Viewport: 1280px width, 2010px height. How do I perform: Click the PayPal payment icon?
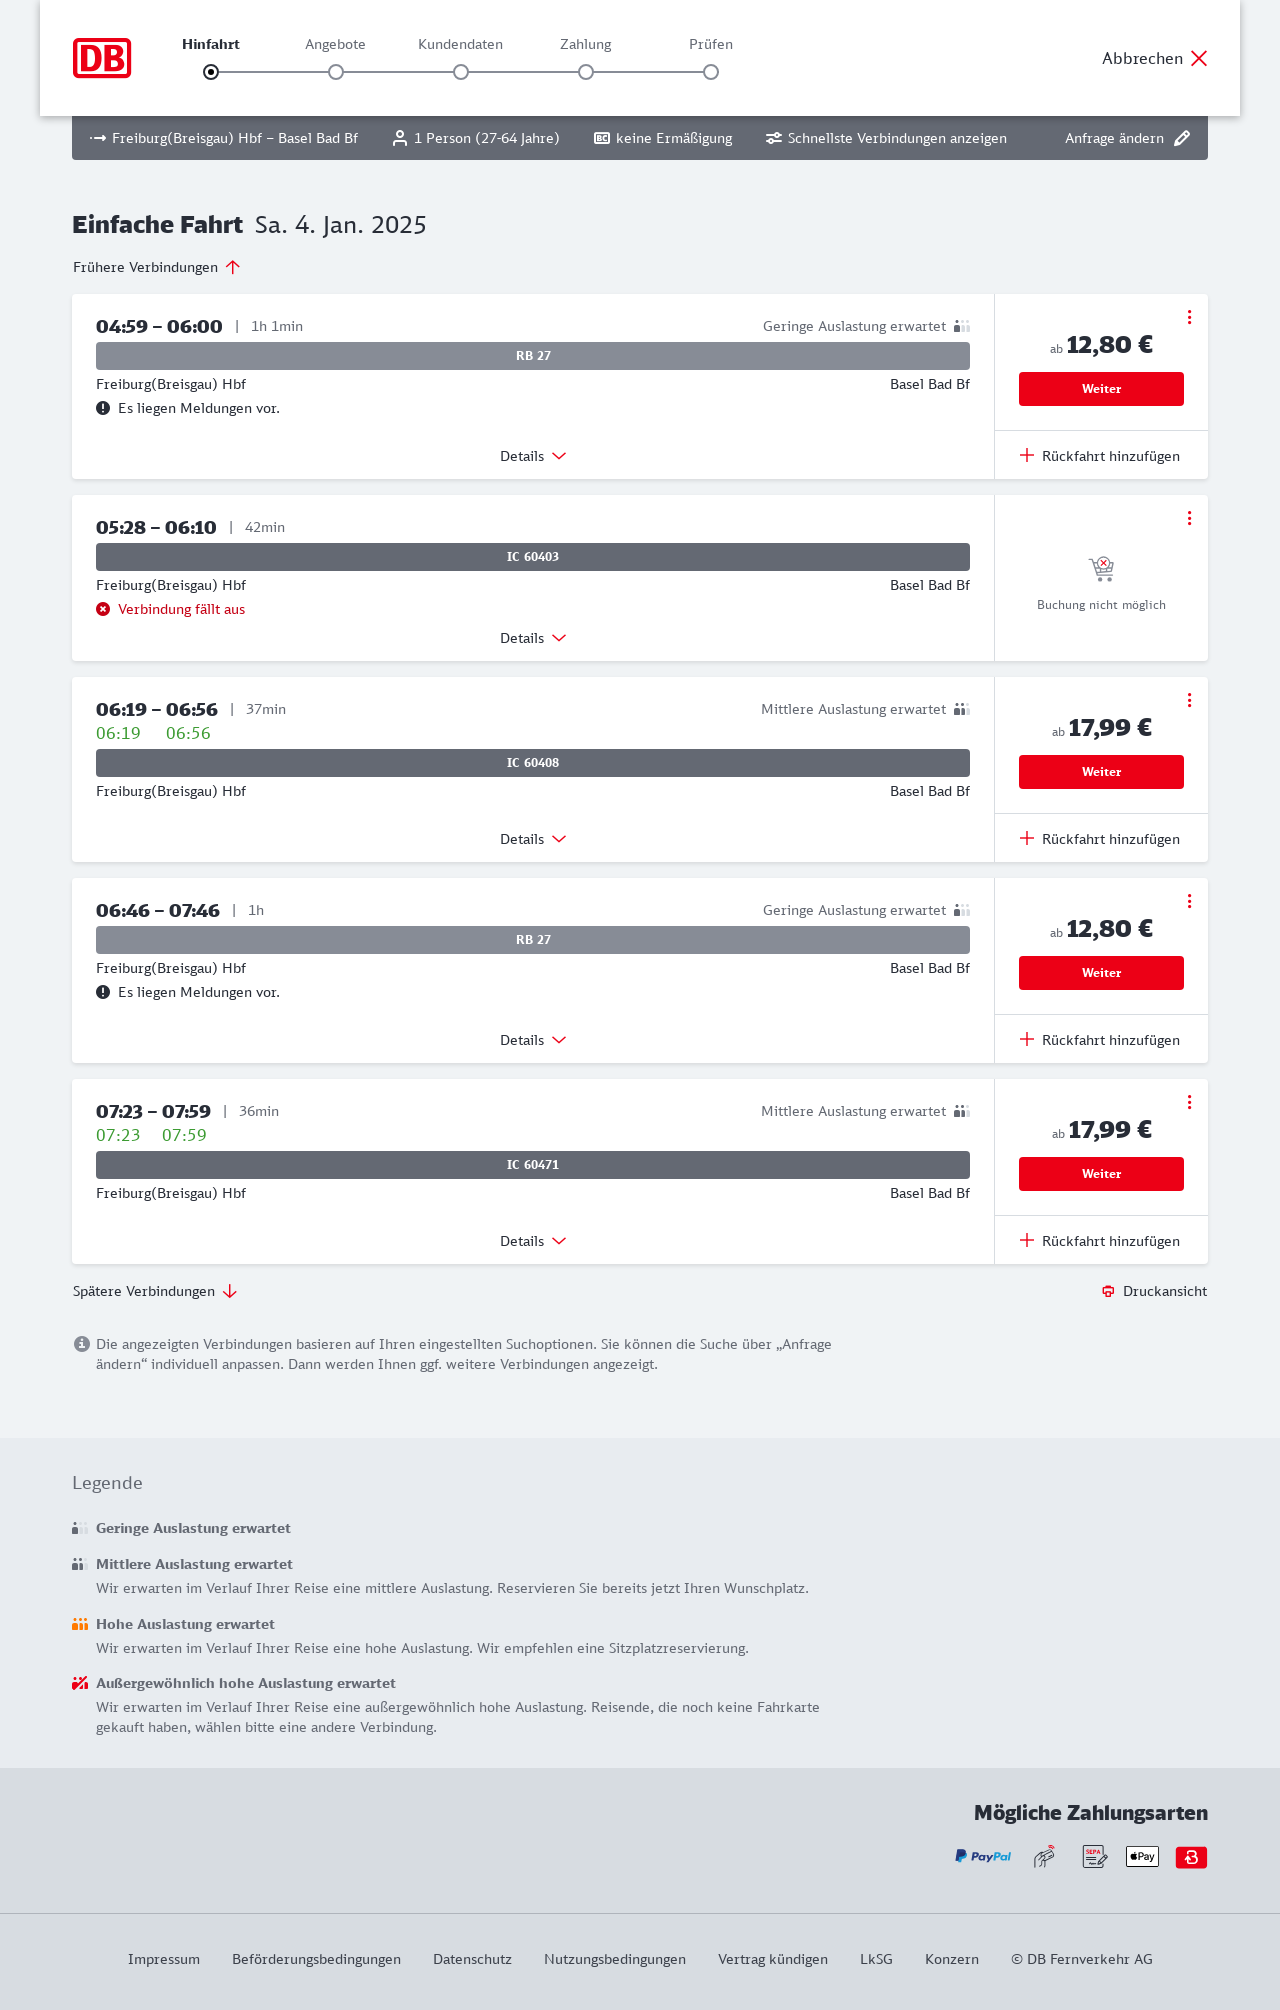click(982, 1857)
